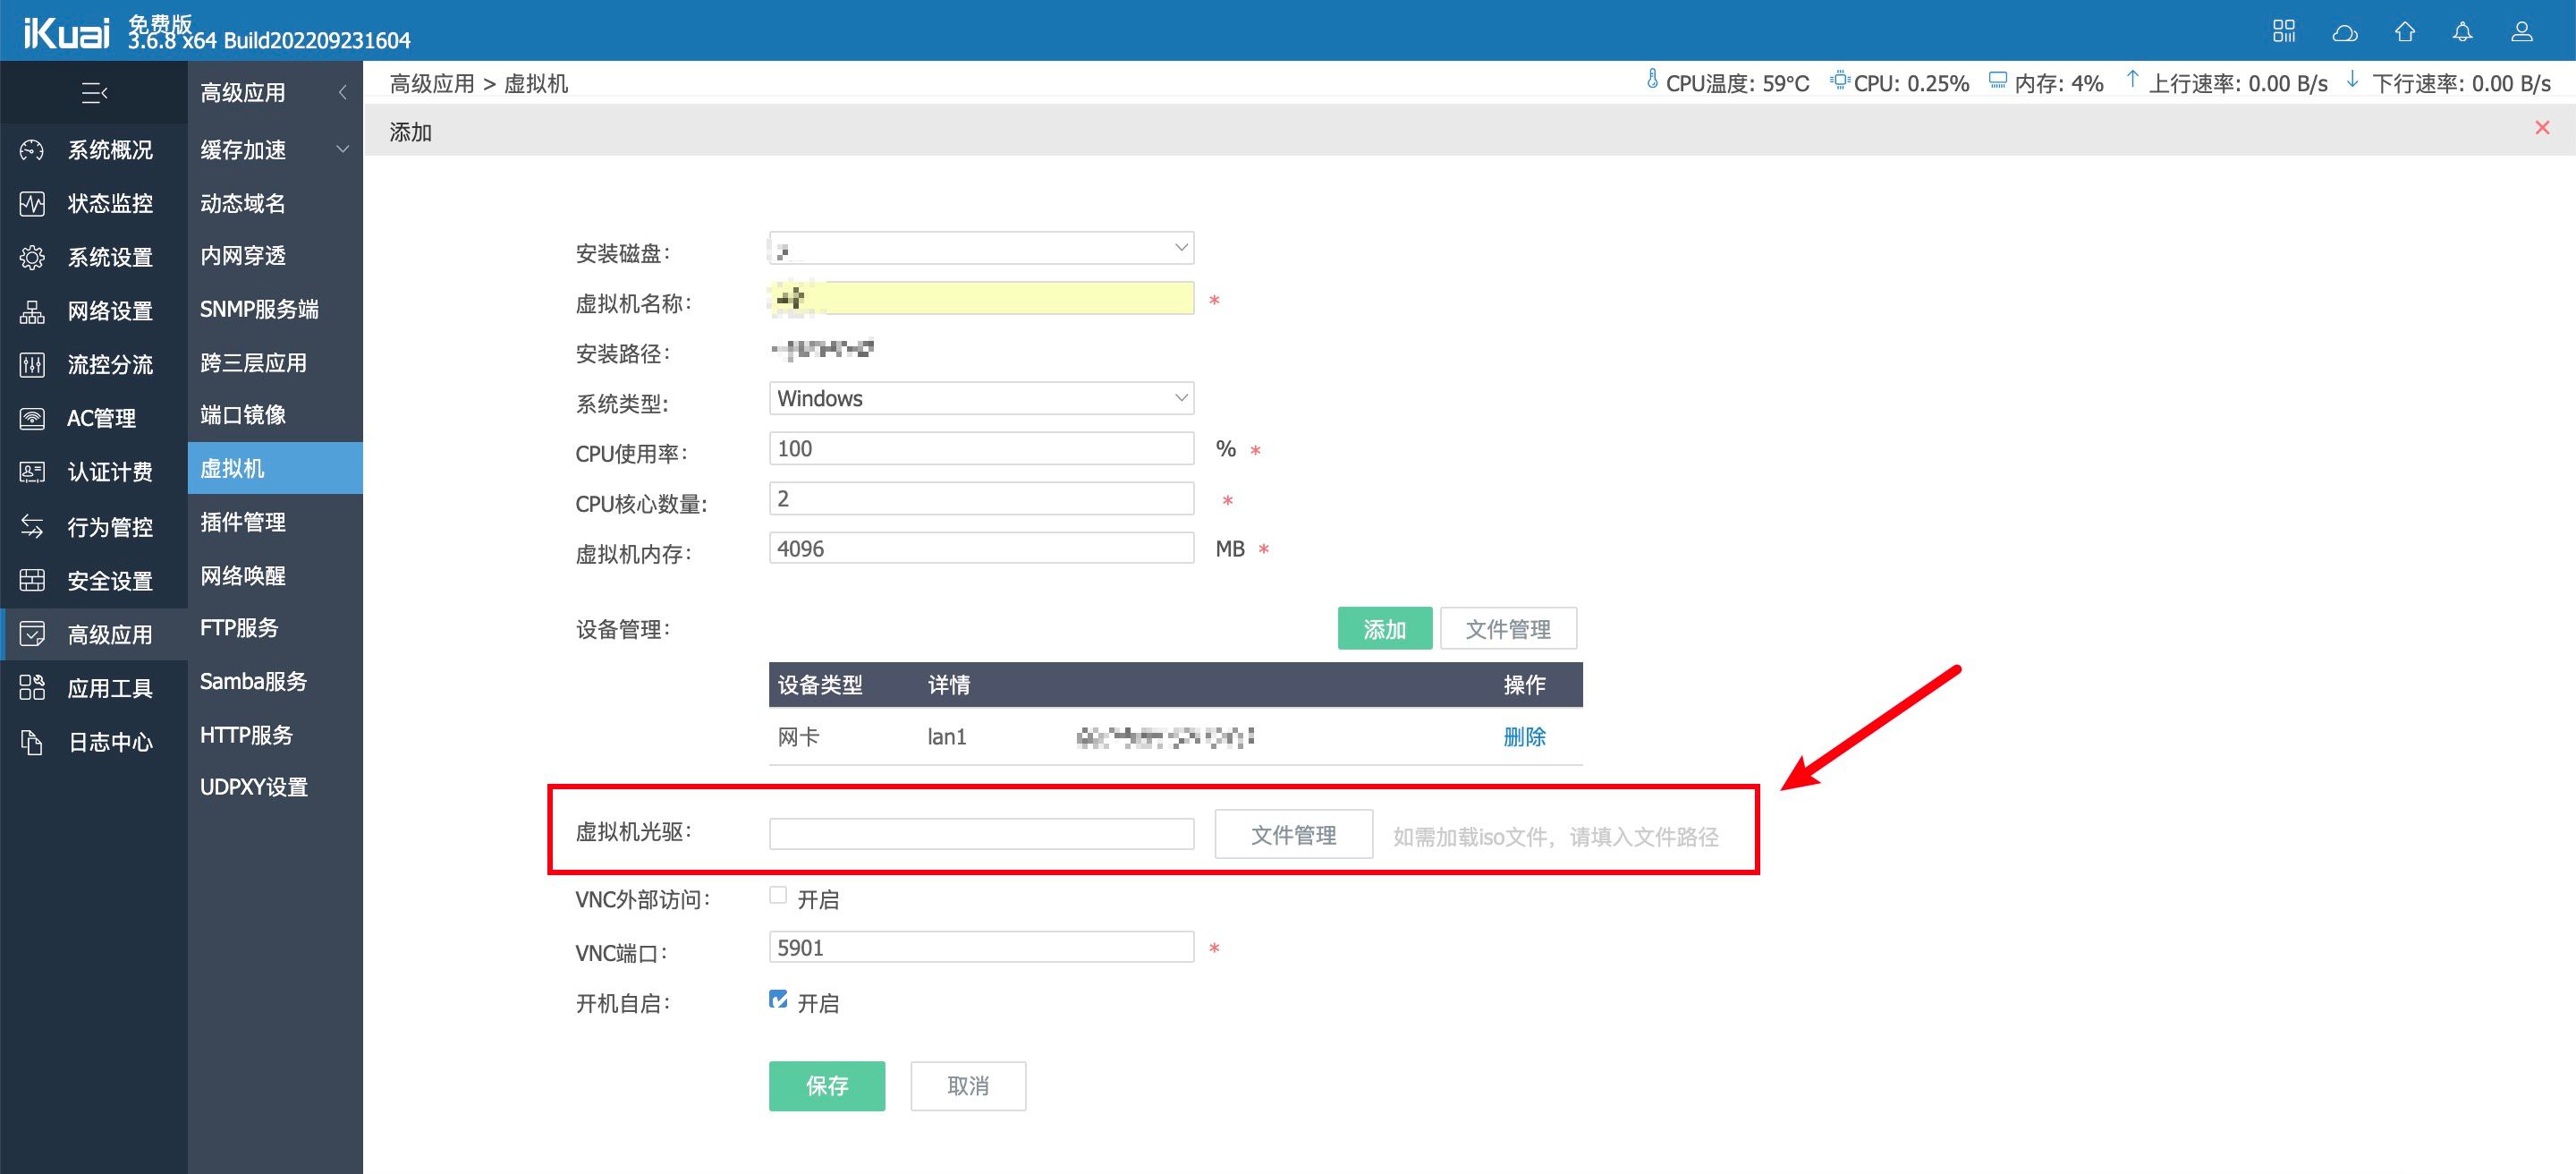Click the 系统设置 gear icon
2576x1174 pixels.
32,257
